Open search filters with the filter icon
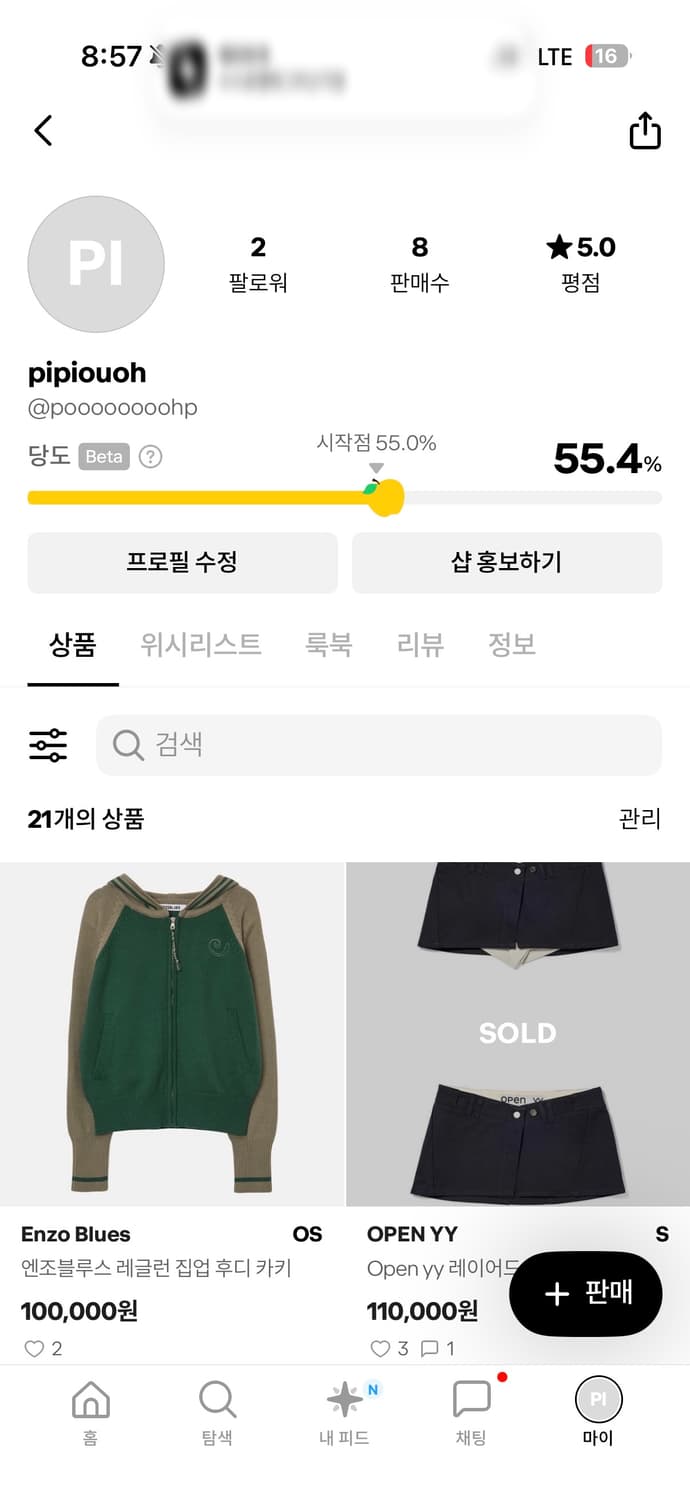The height and width of the screenshot is (1500, 690). tap(45, 744)
